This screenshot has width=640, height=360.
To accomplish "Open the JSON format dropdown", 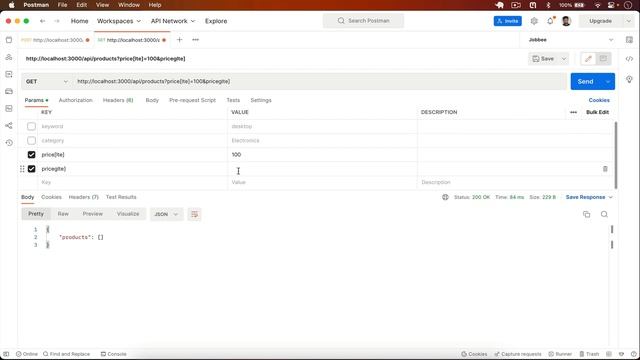I will 166,214.
